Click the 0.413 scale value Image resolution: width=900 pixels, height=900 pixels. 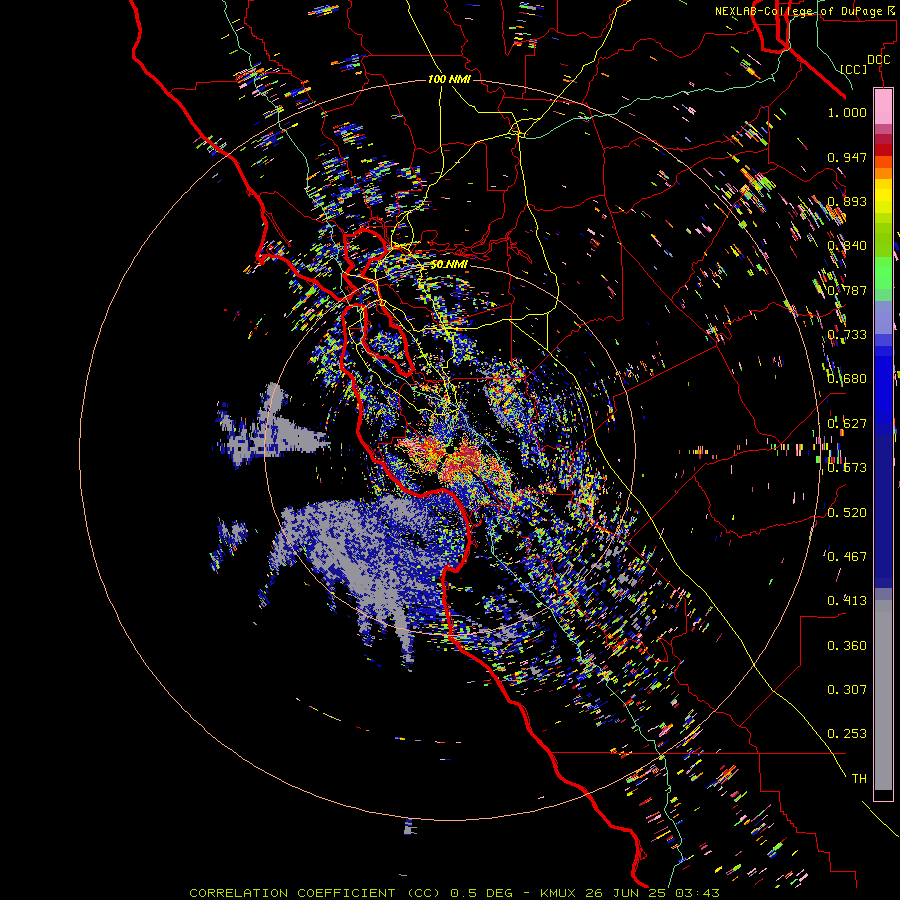847,601
